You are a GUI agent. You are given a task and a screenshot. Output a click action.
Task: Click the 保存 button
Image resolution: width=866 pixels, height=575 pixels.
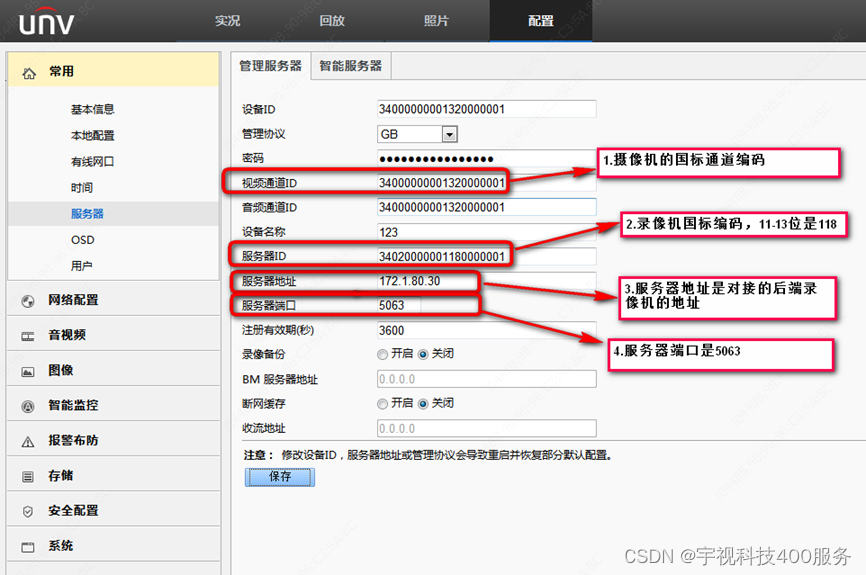pyautogui.click(x=280, y=477)
